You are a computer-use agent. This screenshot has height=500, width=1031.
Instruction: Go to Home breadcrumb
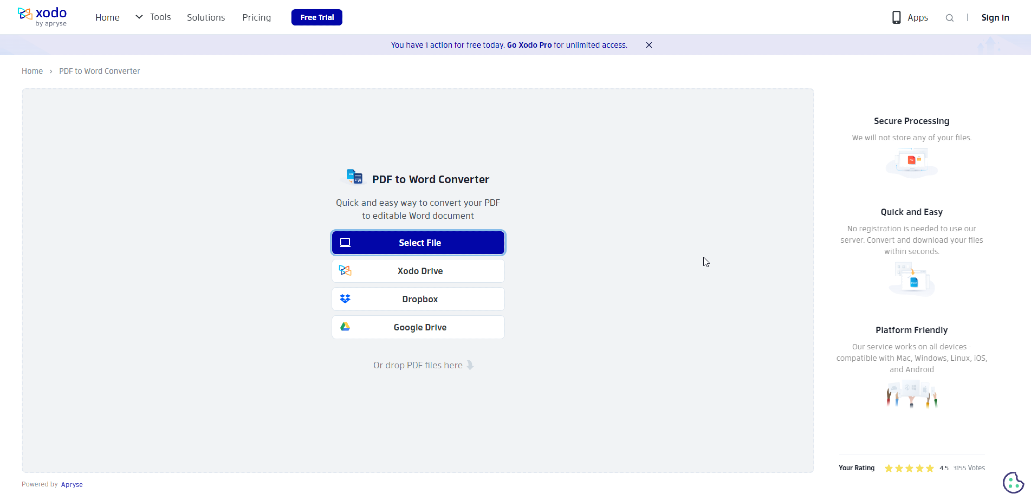coord(32,71)
